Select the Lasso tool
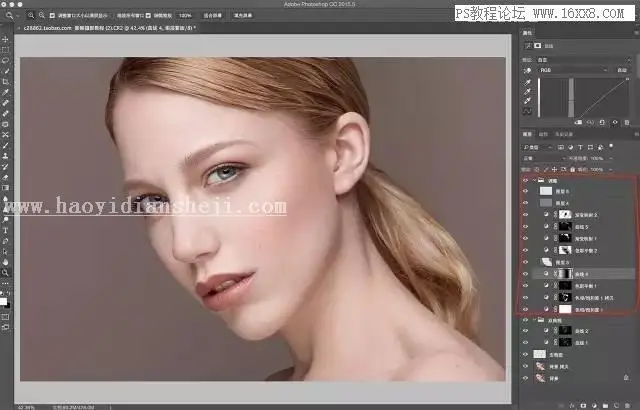640x410 pixels. pyautogui.click(x=5, y=60)
